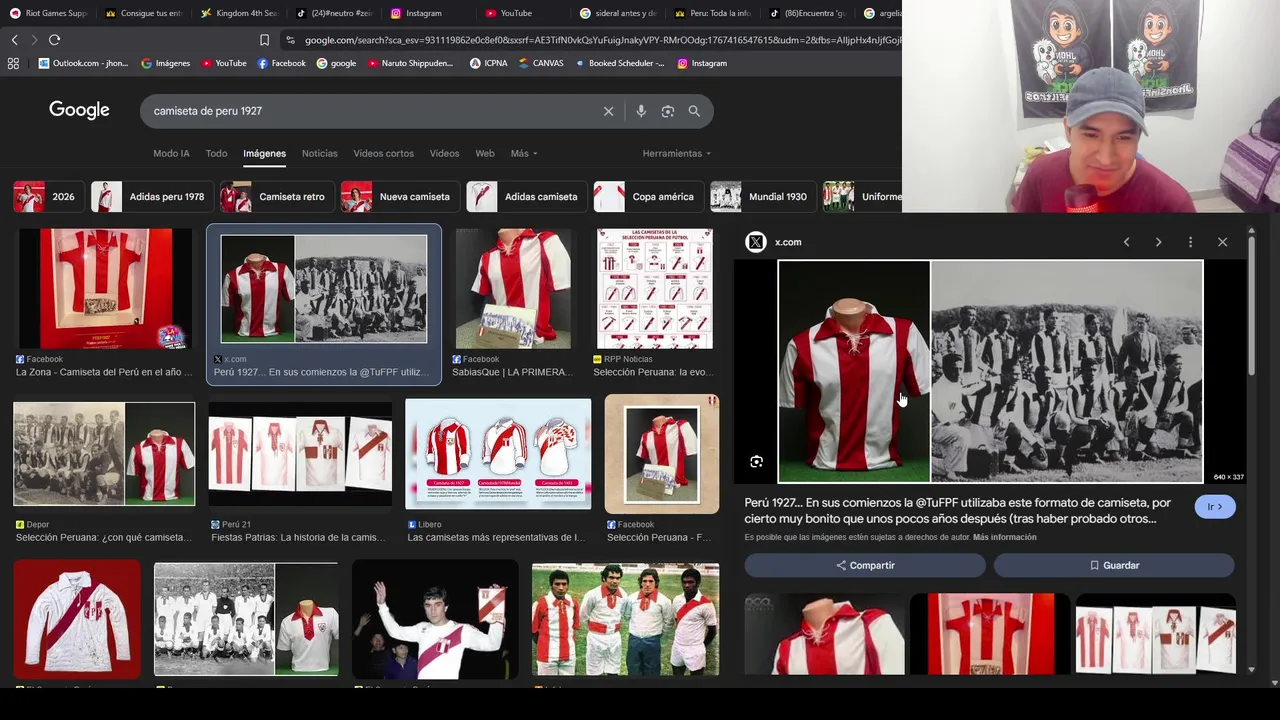Open the RPP Noticias jersey evolution thumbnail

655,288
